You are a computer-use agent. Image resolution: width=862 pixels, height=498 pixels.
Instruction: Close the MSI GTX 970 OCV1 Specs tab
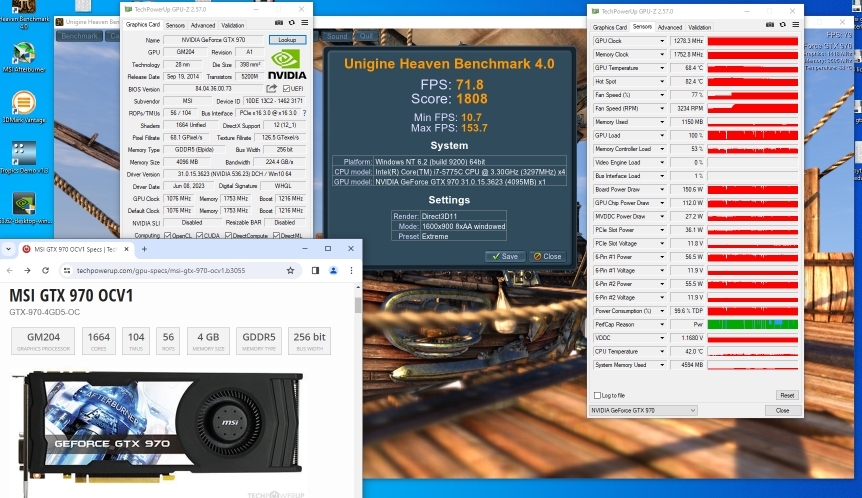pos(126,249)
